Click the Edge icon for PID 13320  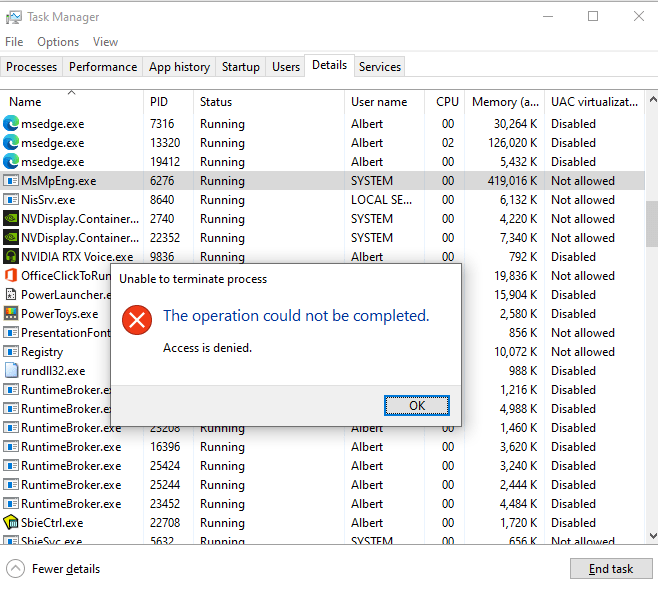[11, 143]
